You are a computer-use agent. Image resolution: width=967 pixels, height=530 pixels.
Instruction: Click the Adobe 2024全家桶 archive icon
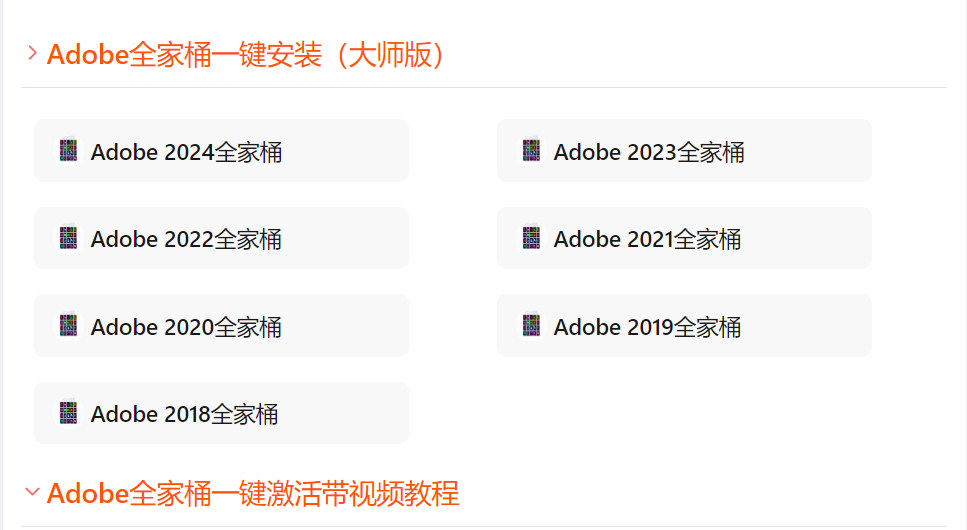(x=68, y=151)
